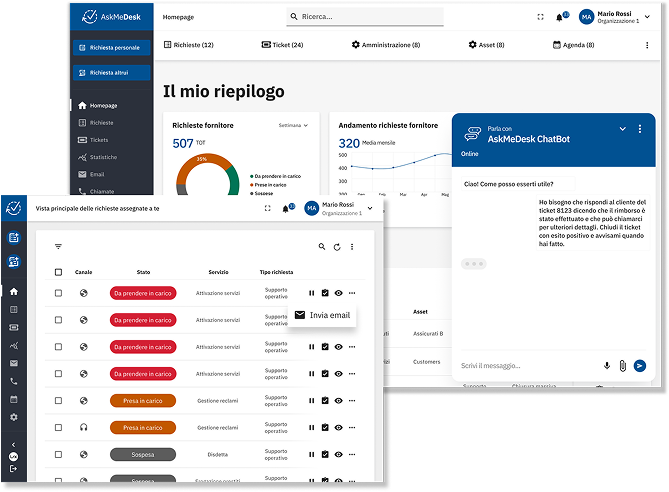Open the Asset (8) tab
This screenshot has height=492, width=669.
tap(486, 45)
